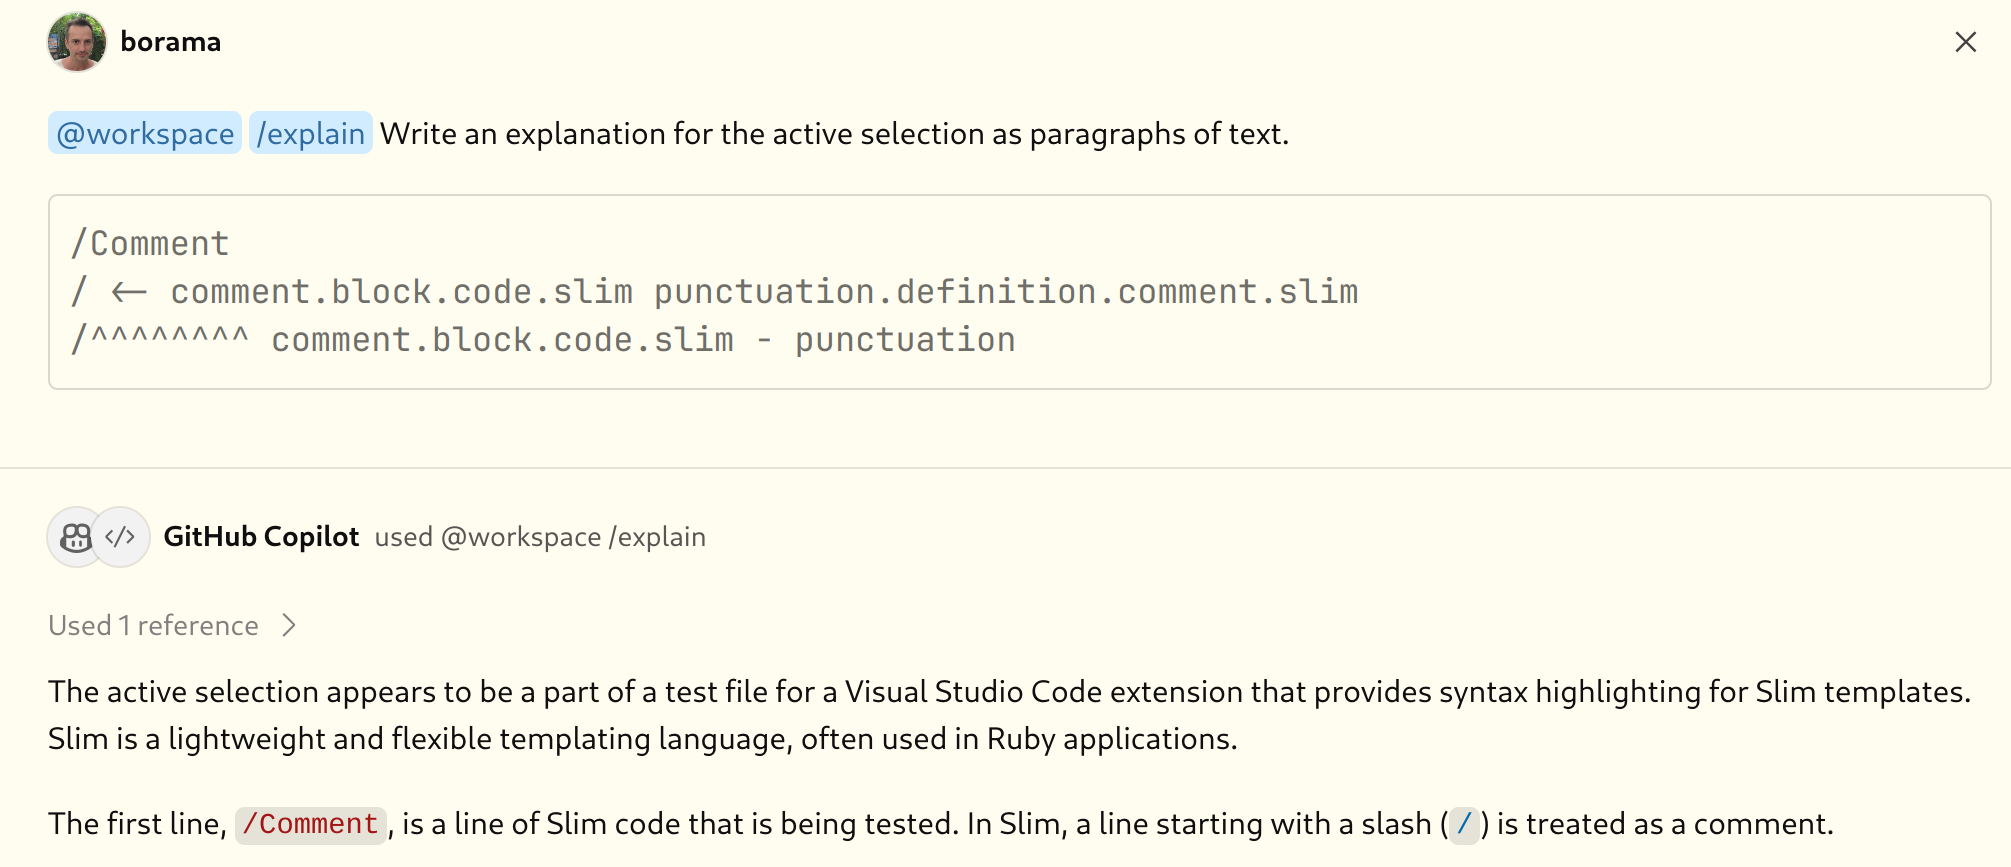Open the "Used 1 reference" list label
This screenshot has height=867, width=2011.
click(x=153, y=626)
